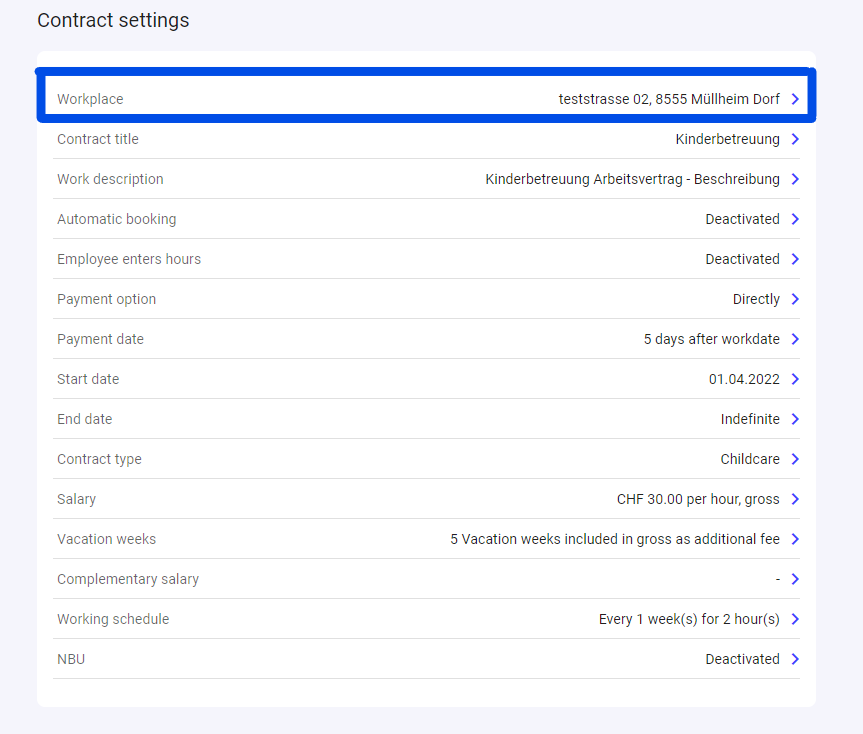Open the Vacation weeks row
This screenshot has width=863, height=734.
[x=795, y=539]
